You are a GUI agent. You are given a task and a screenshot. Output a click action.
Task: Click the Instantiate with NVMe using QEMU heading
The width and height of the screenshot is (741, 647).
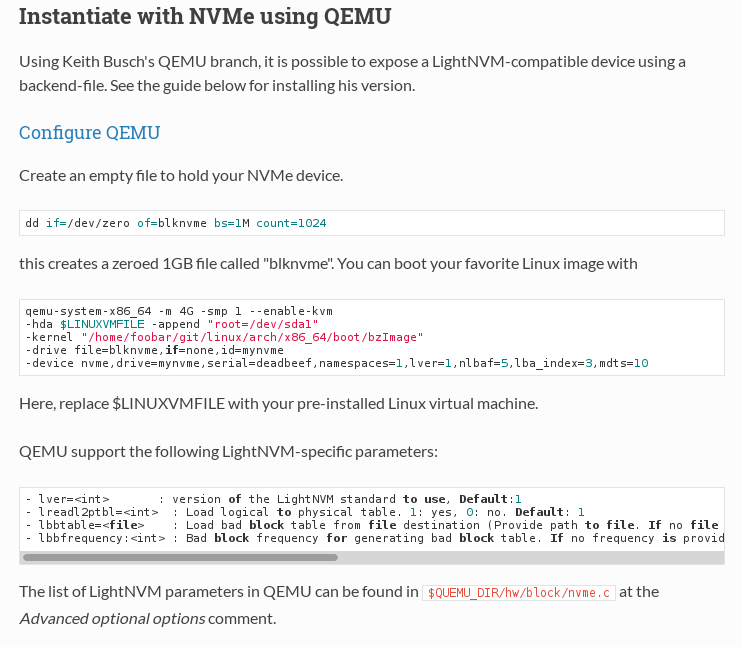tap(205, 17)
